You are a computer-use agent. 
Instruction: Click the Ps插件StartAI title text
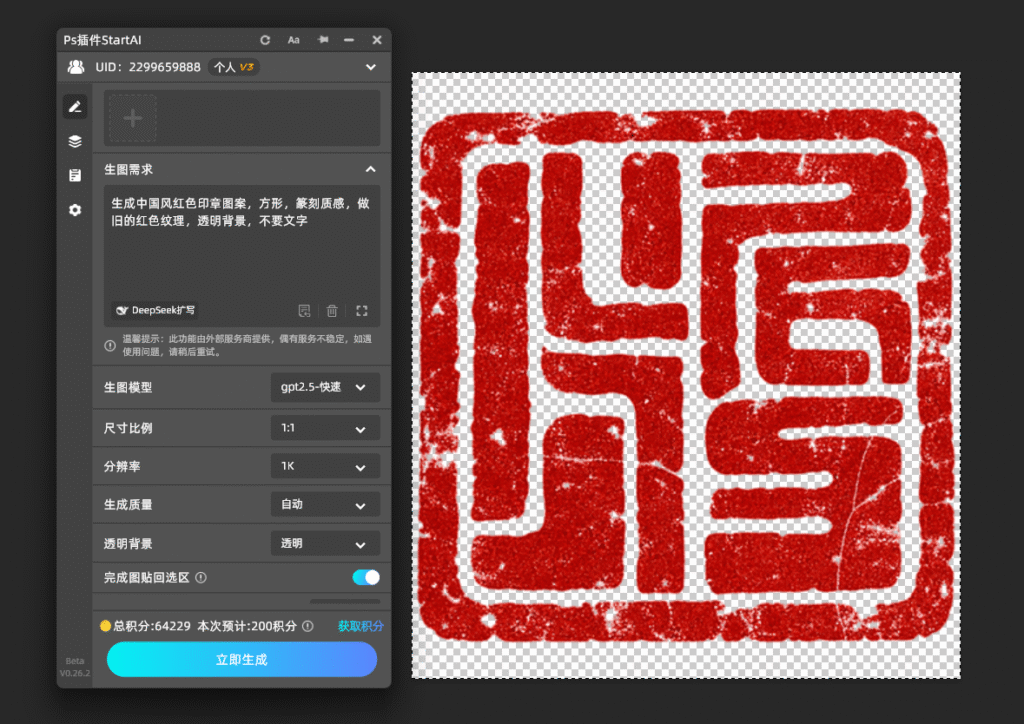(103, 40)
